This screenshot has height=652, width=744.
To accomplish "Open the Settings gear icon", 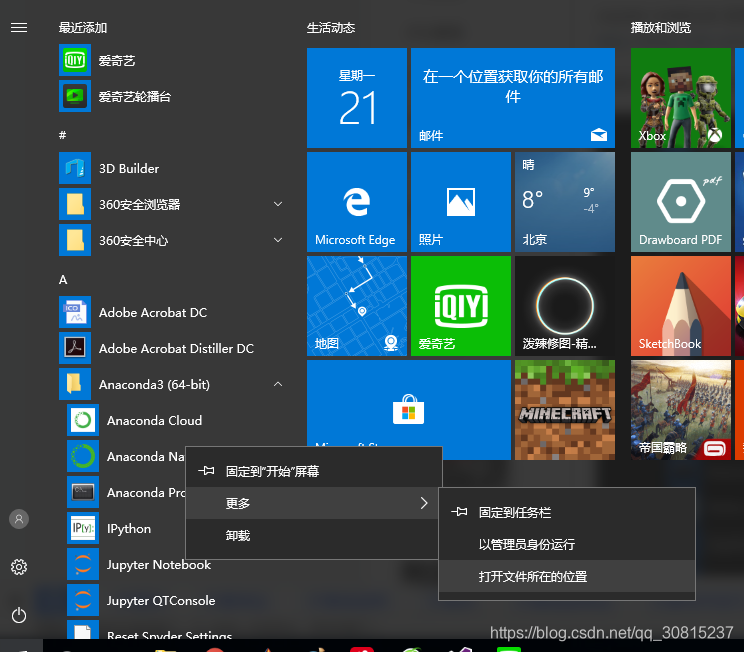I will [x=19, y=567].
